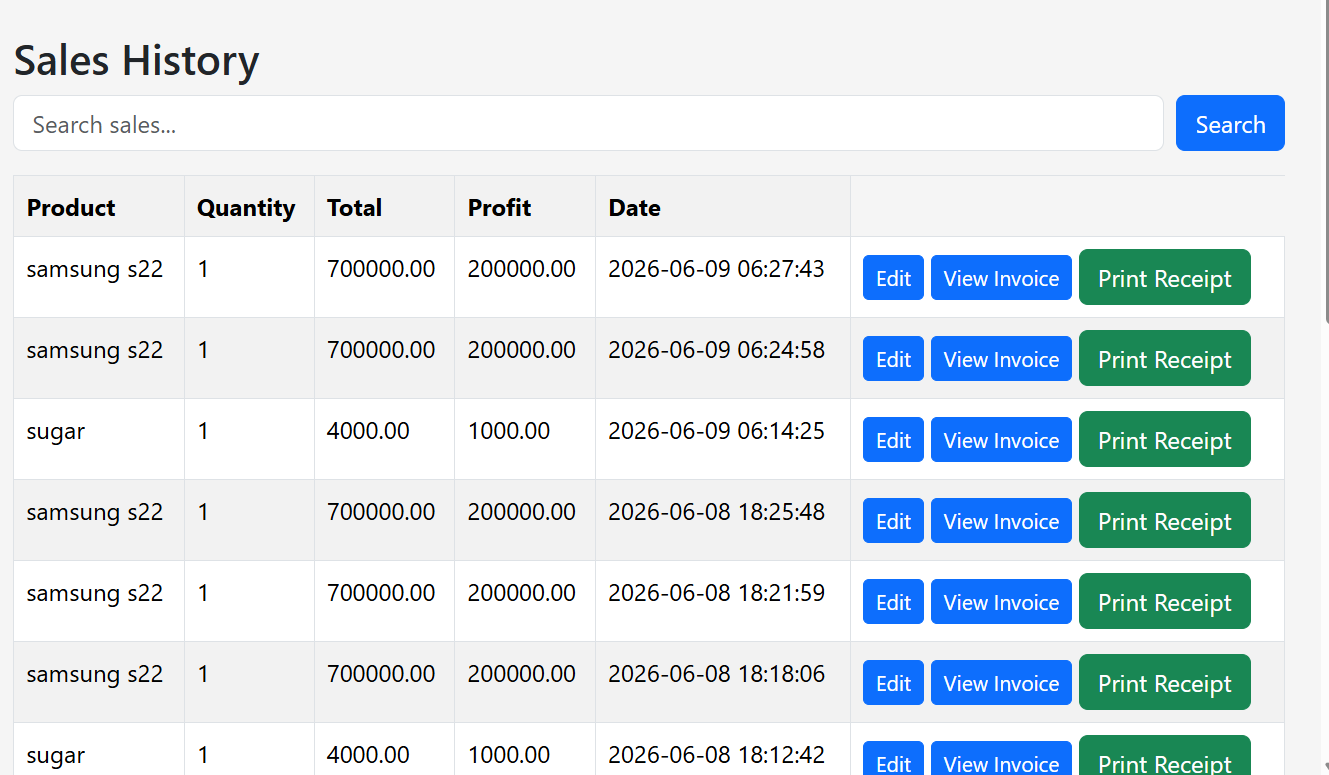Image resolution: width=1329 pixels, height=775 pixels.
Task: Edit the sale dated 2026-06-08 18:25:48
Action: click(893, 520)
